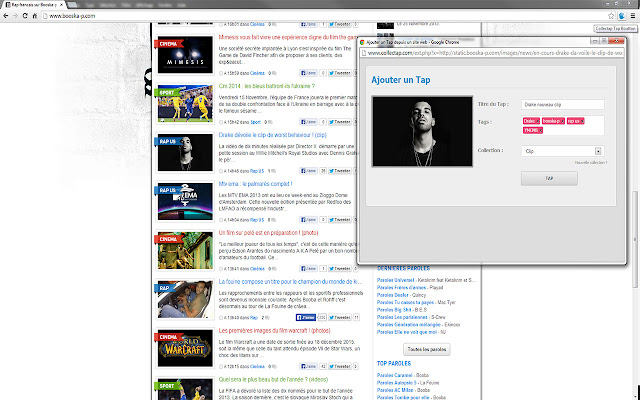Click Facebook J'aime on Mtv ema article

point(309,220)
